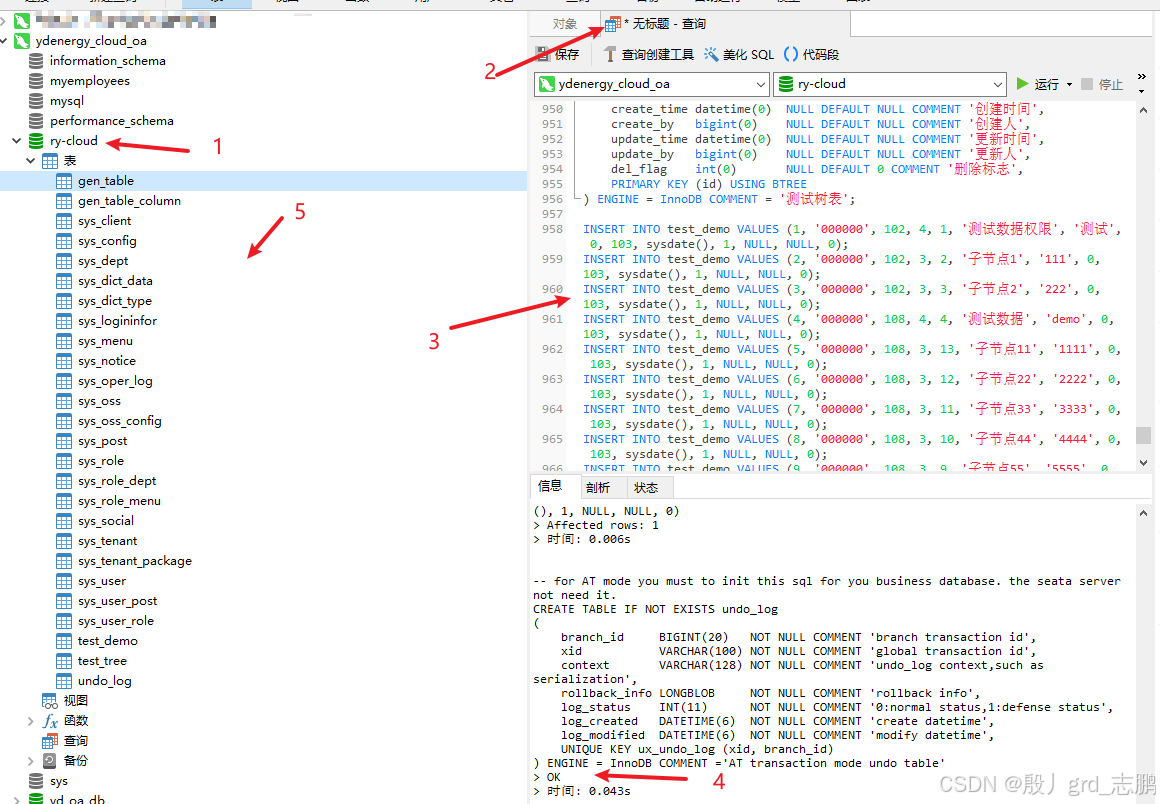Click the green ry-cloud database icon
Image resolution: width=1160 pixels, height=804 pixels.
36,141
